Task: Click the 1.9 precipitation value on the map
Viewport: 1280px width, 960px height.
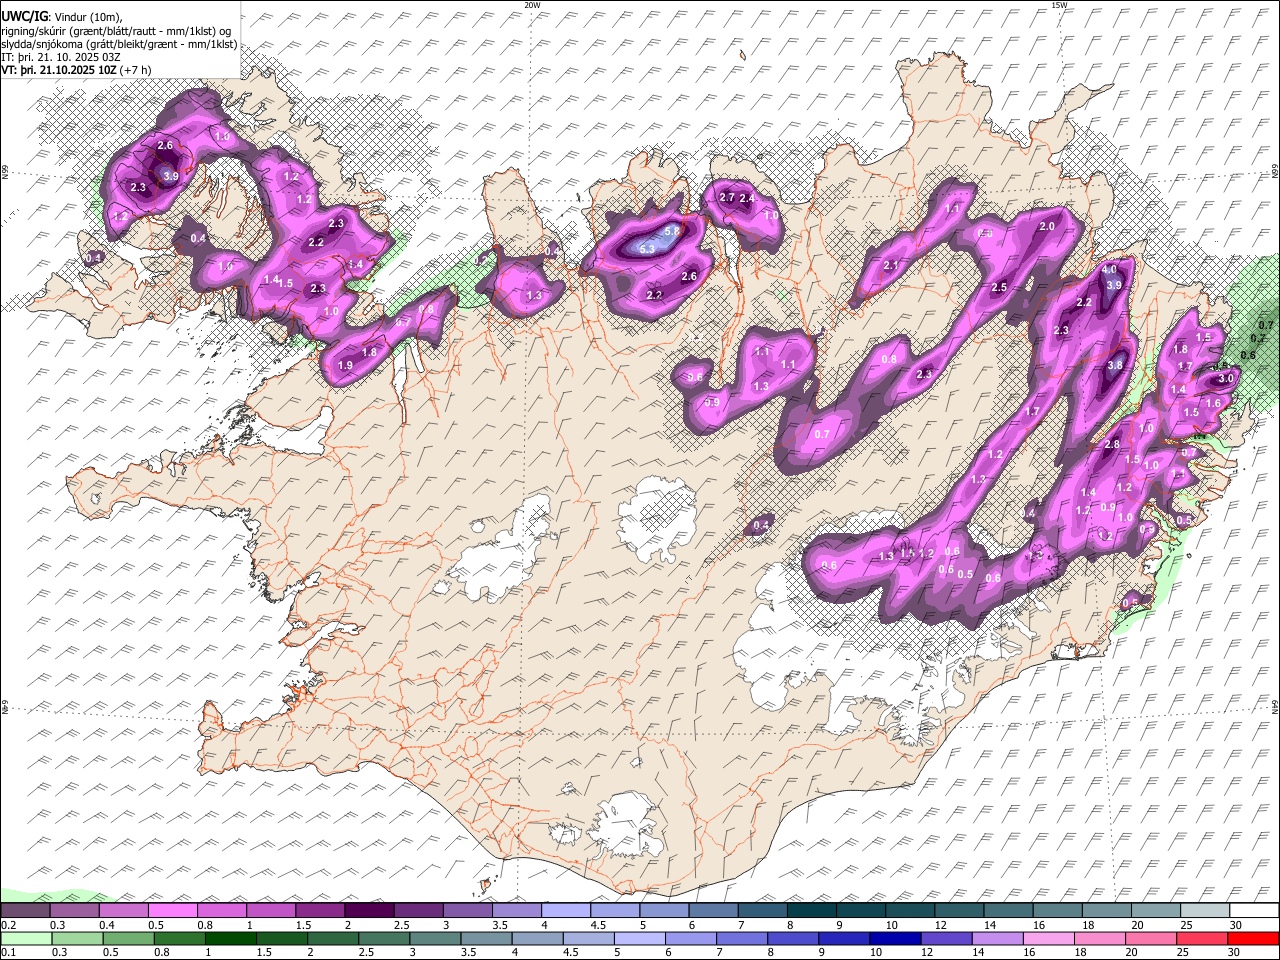Action: coord(346,366)
